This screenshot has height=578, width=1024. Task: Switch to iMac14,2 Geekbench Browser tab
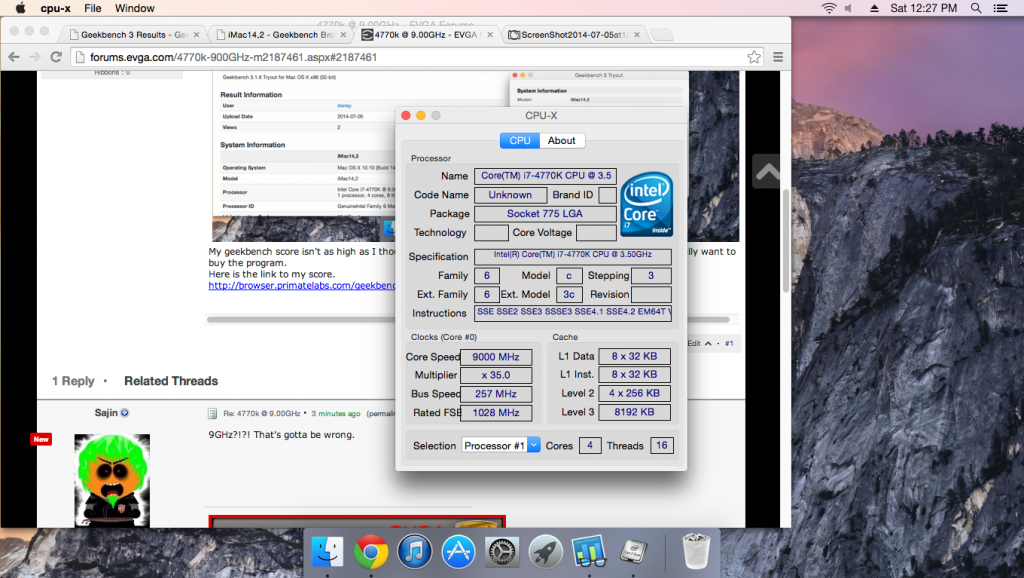280,35
